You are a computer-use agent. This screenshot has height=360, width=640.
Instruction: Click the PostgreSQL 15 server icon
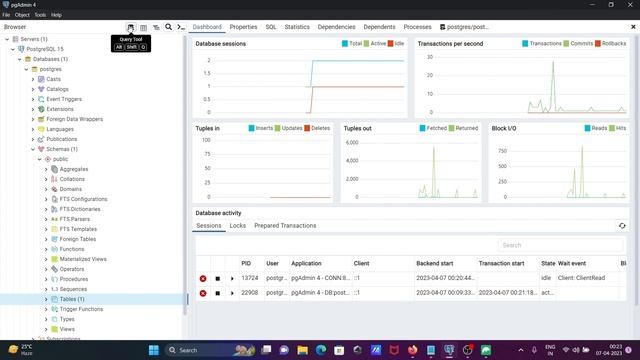point(21,49)
